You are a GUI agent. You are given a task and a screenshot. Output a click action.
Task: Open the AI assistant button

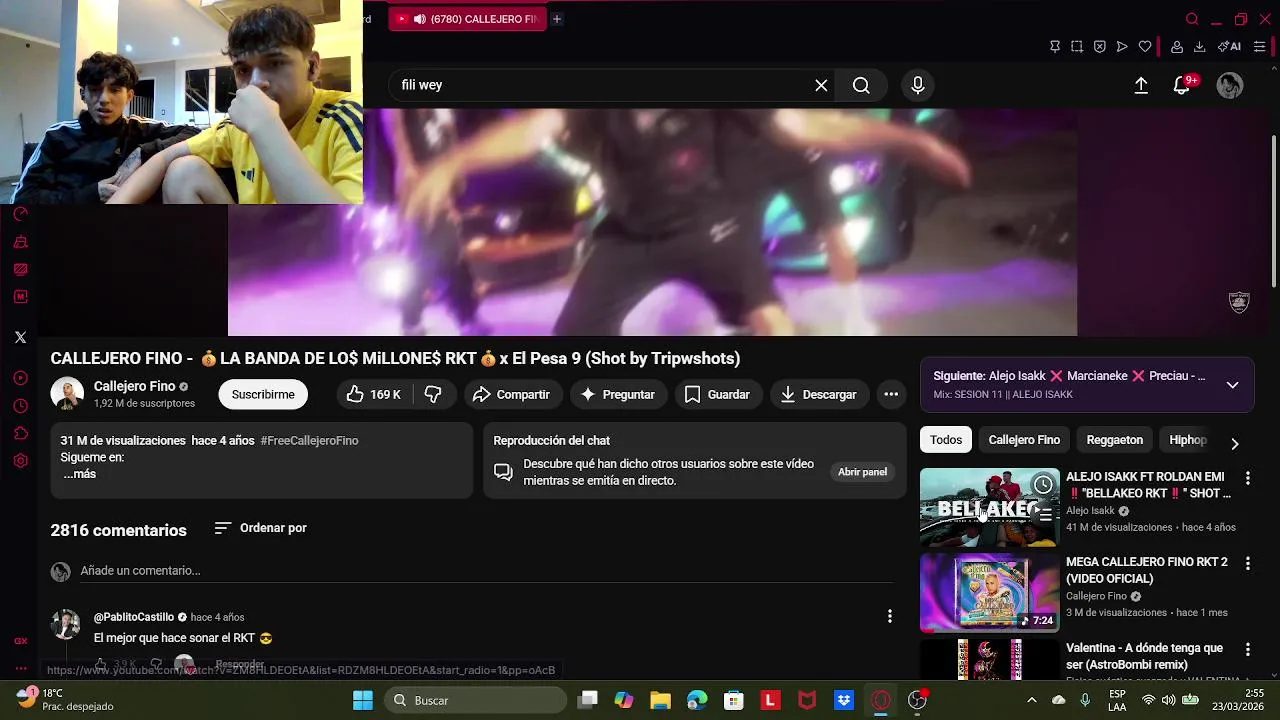click(x=1229, y=46)
